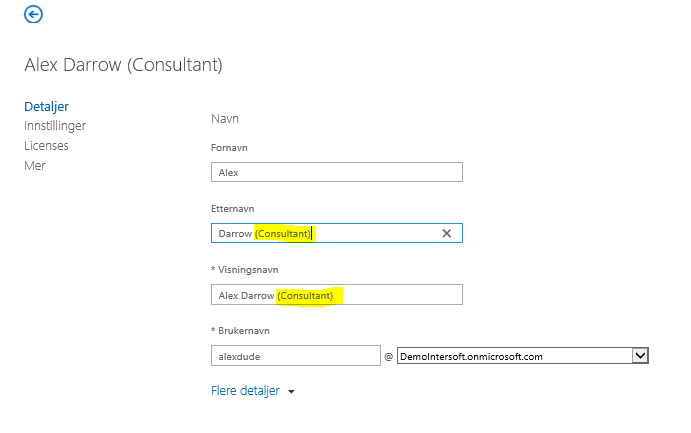Open the DemoIntersoft.onmicrosoft.com domain combo box
Viewport: 691px width, 433px height.
click(523, 356)
